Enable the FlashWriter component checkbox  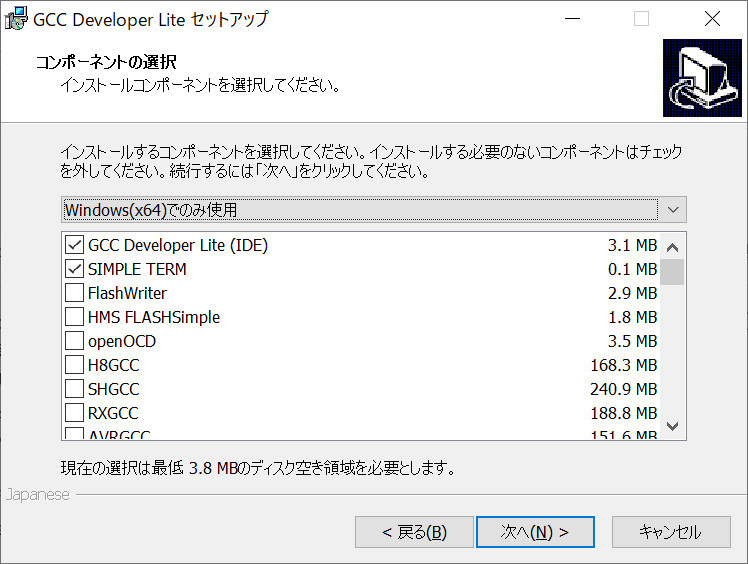74,292
